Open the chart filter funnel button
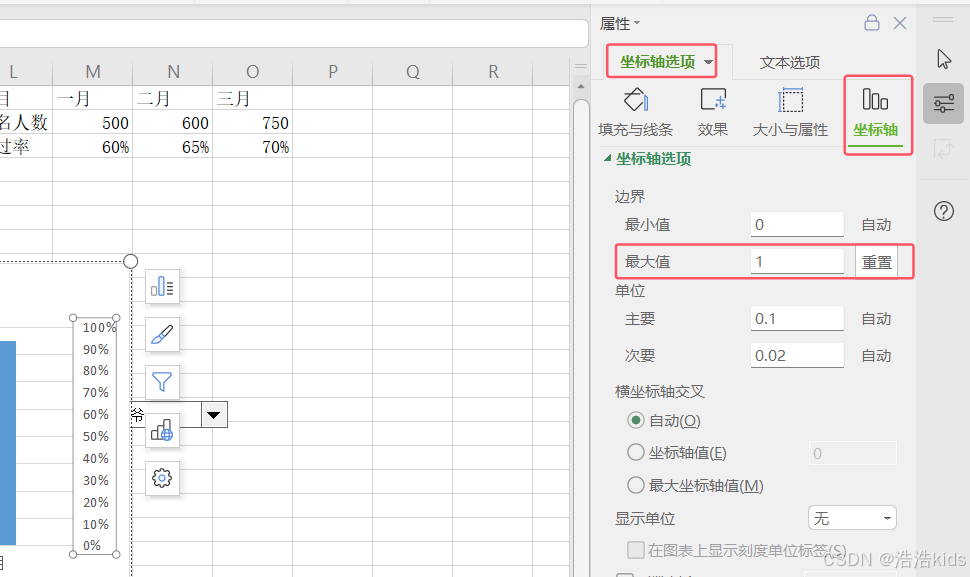Image resolution: width=970 pixels, height=577 pixels. pyautogui.click(x=162, y=382)
